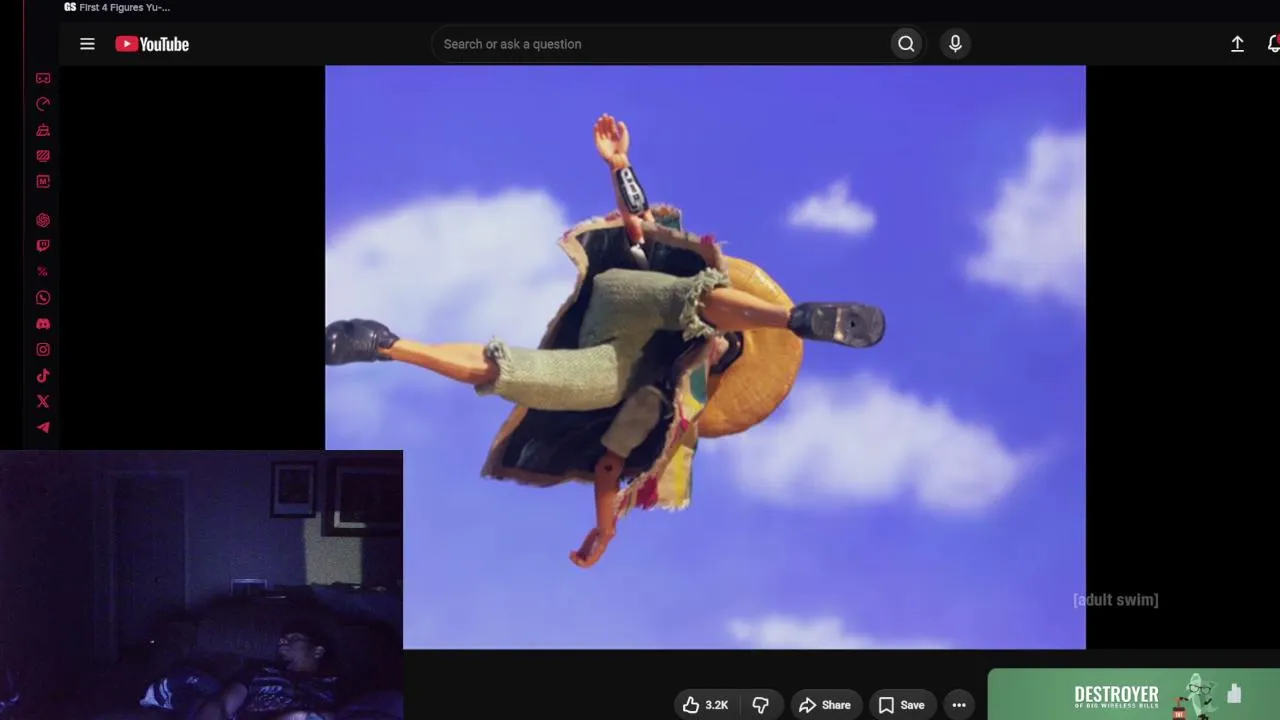Click the video player to pause playback

tap(705, 357)
